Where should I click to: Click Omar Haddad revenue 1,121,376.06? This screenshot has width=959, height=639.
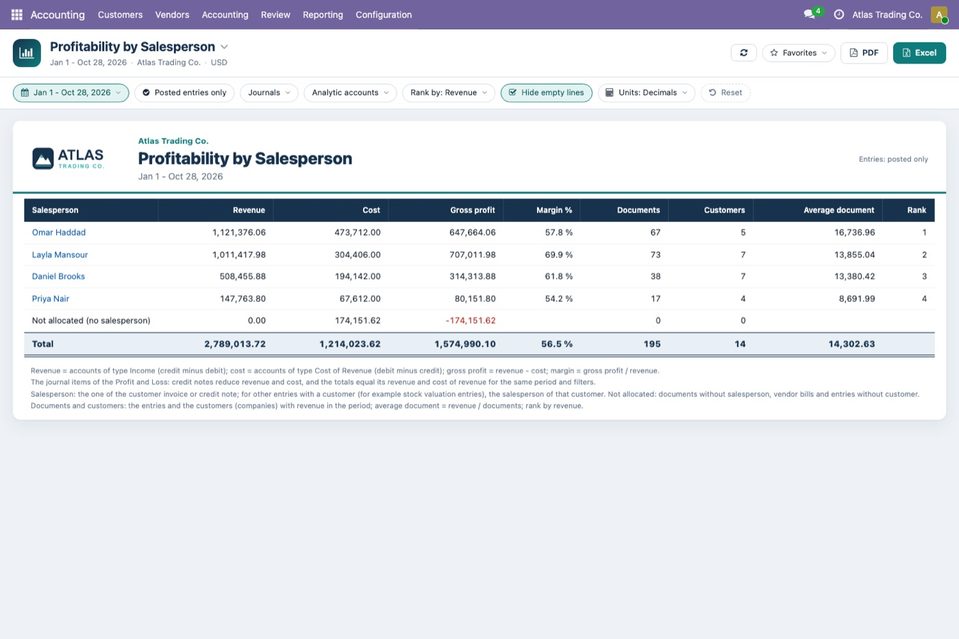pyautogui.click(x=239, y=232)
